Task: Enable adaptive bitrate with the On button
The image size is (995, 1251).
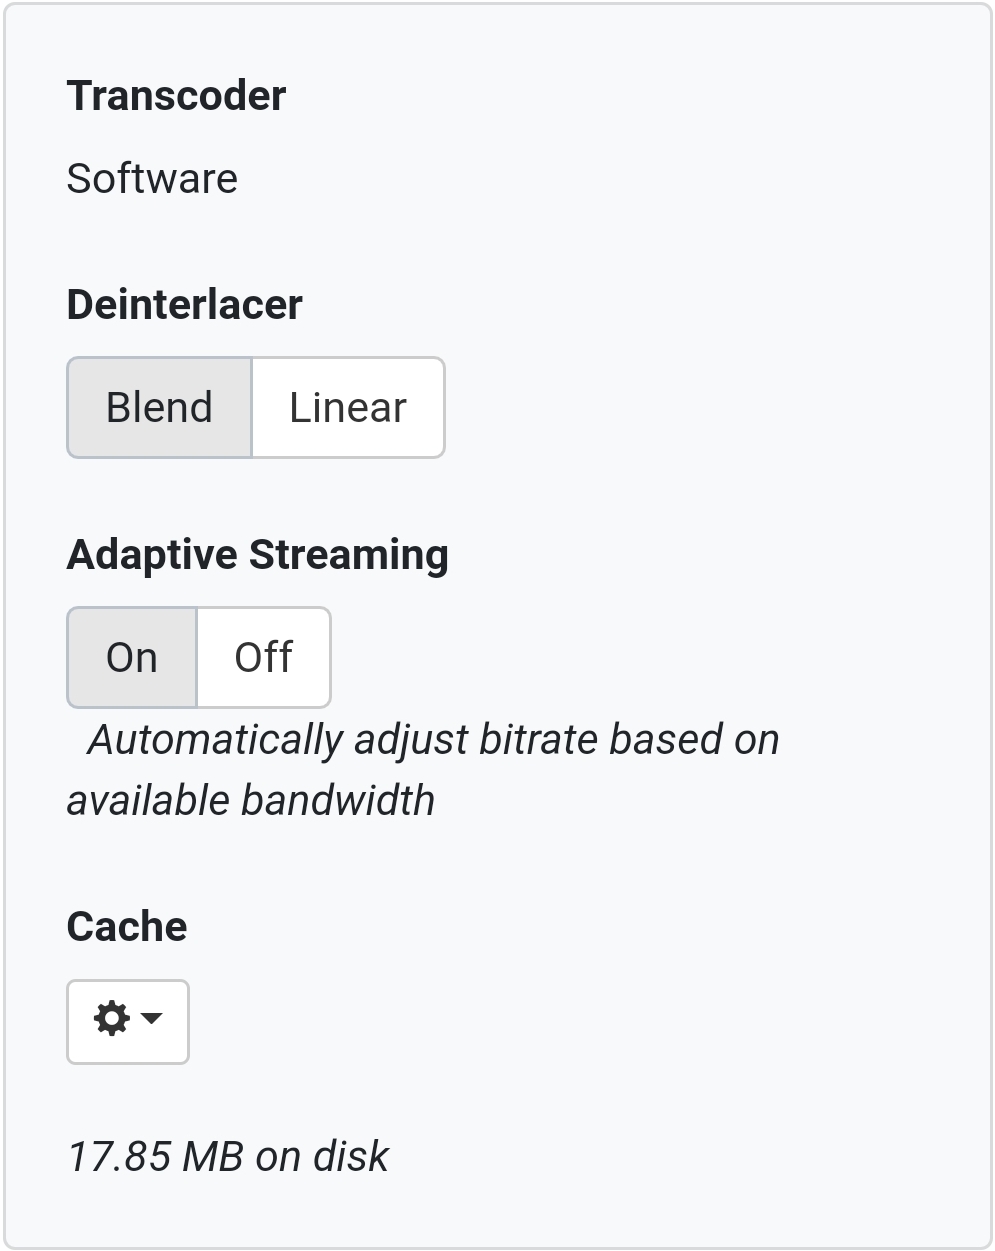Action: pos(132,658)
